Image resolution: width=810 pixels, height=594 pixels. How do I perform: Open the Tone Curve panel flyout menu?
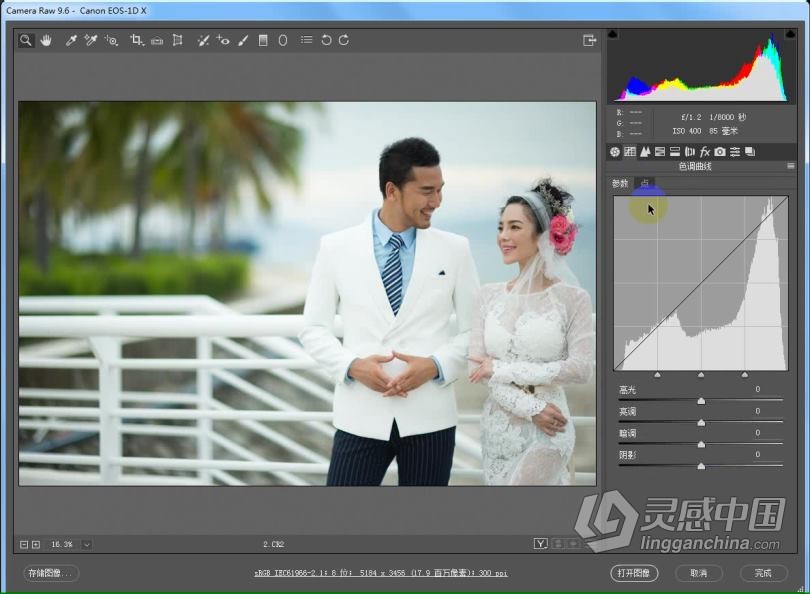point(790,166)
